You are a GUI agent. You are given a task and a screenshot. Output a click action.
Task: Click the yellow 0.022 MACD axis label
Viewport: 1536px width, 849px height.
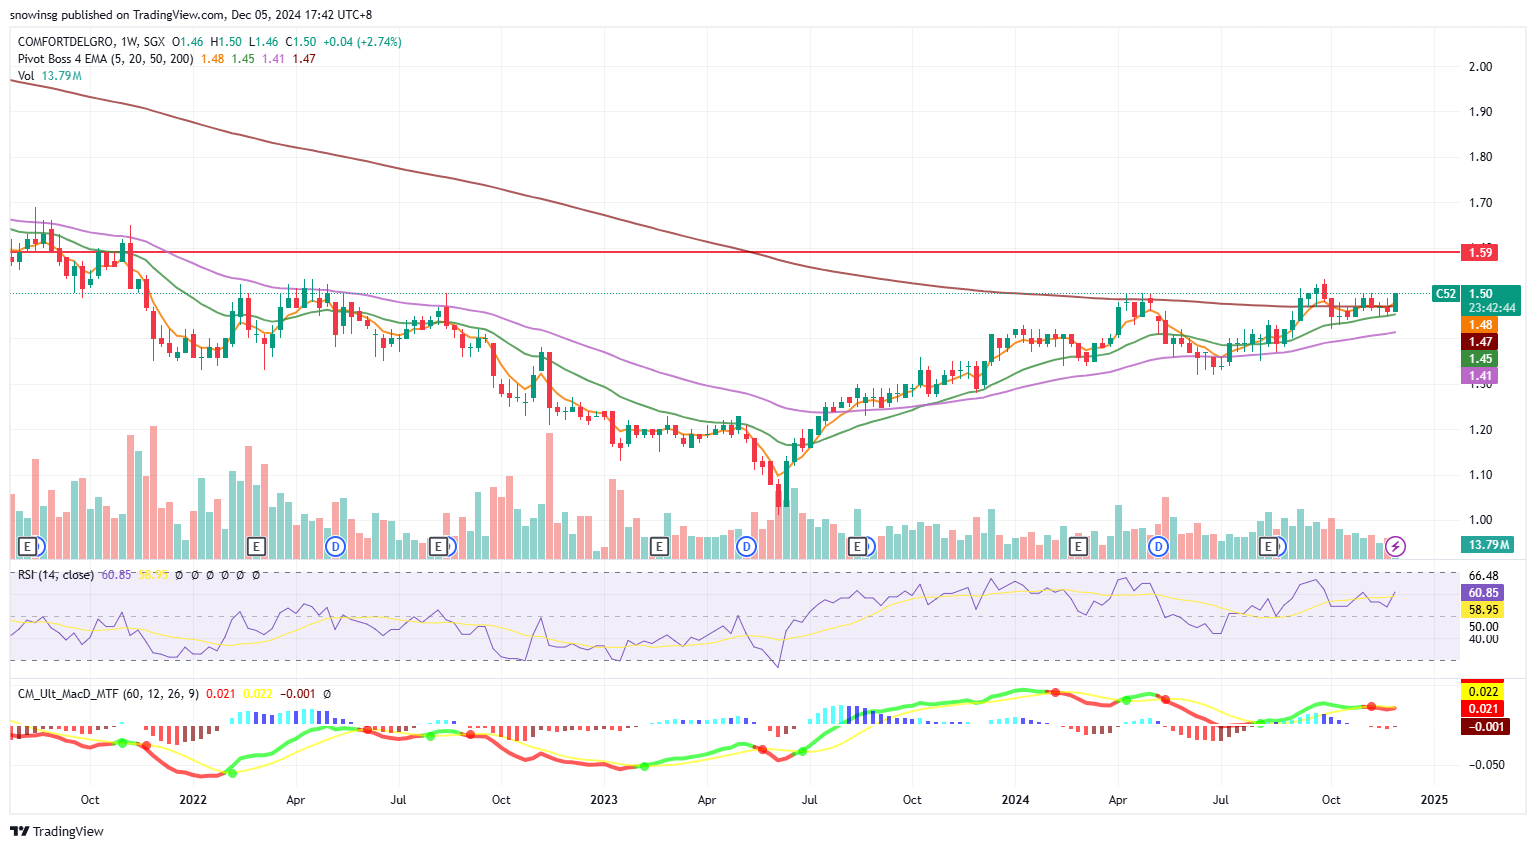tap(1484, 691)
